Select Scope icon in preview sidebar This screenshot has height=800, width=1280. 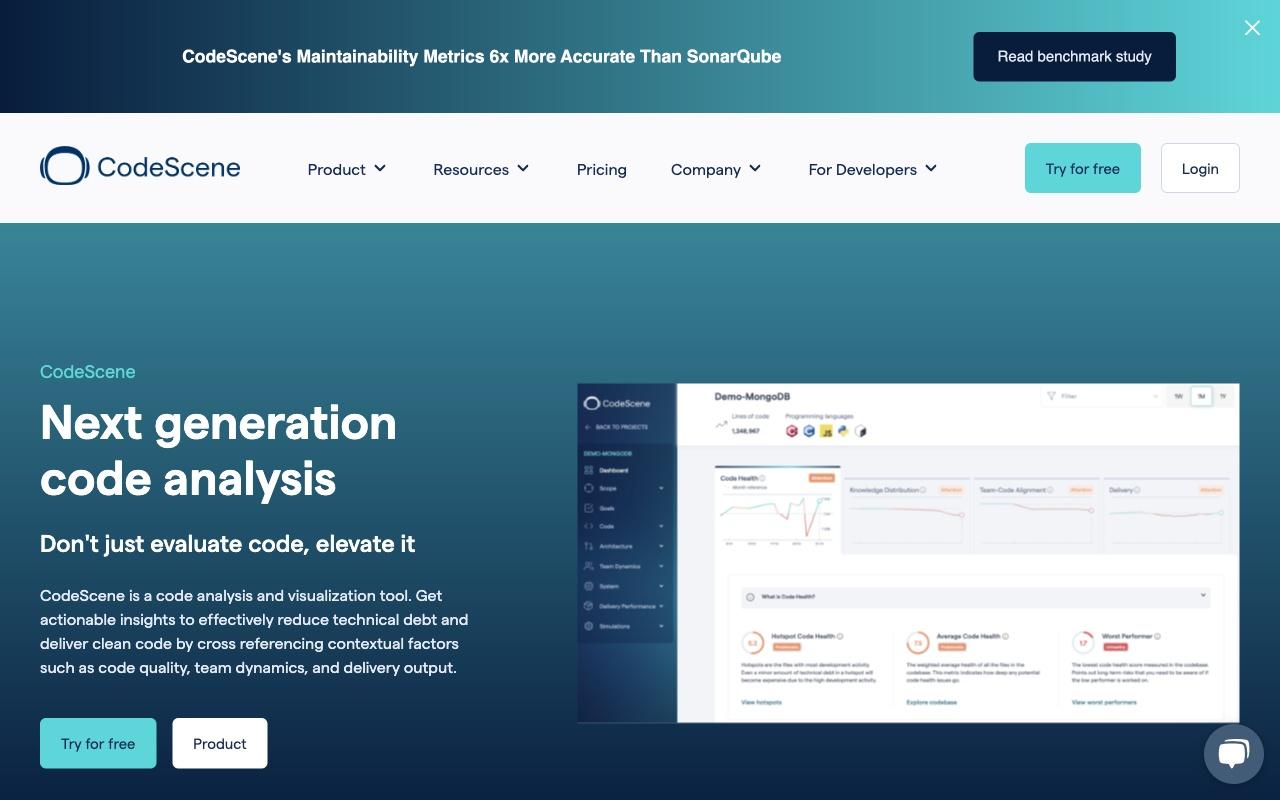pos(589,488)
